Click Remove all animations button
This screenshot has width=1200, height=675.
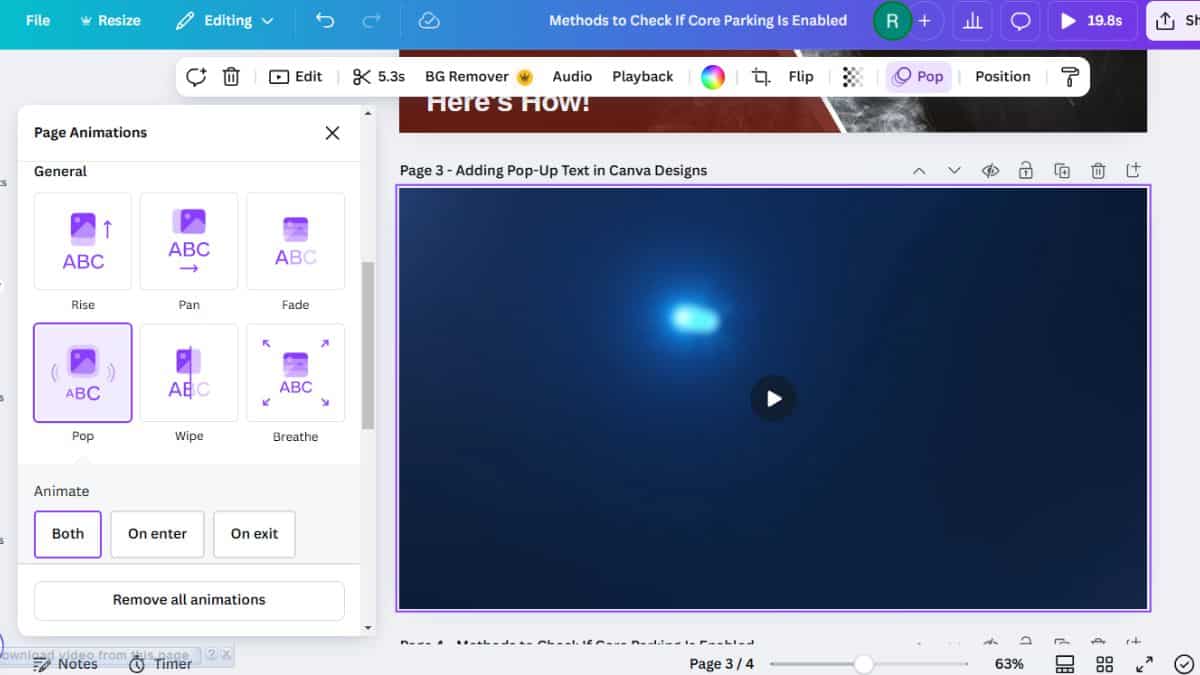[x=189, y=600]
